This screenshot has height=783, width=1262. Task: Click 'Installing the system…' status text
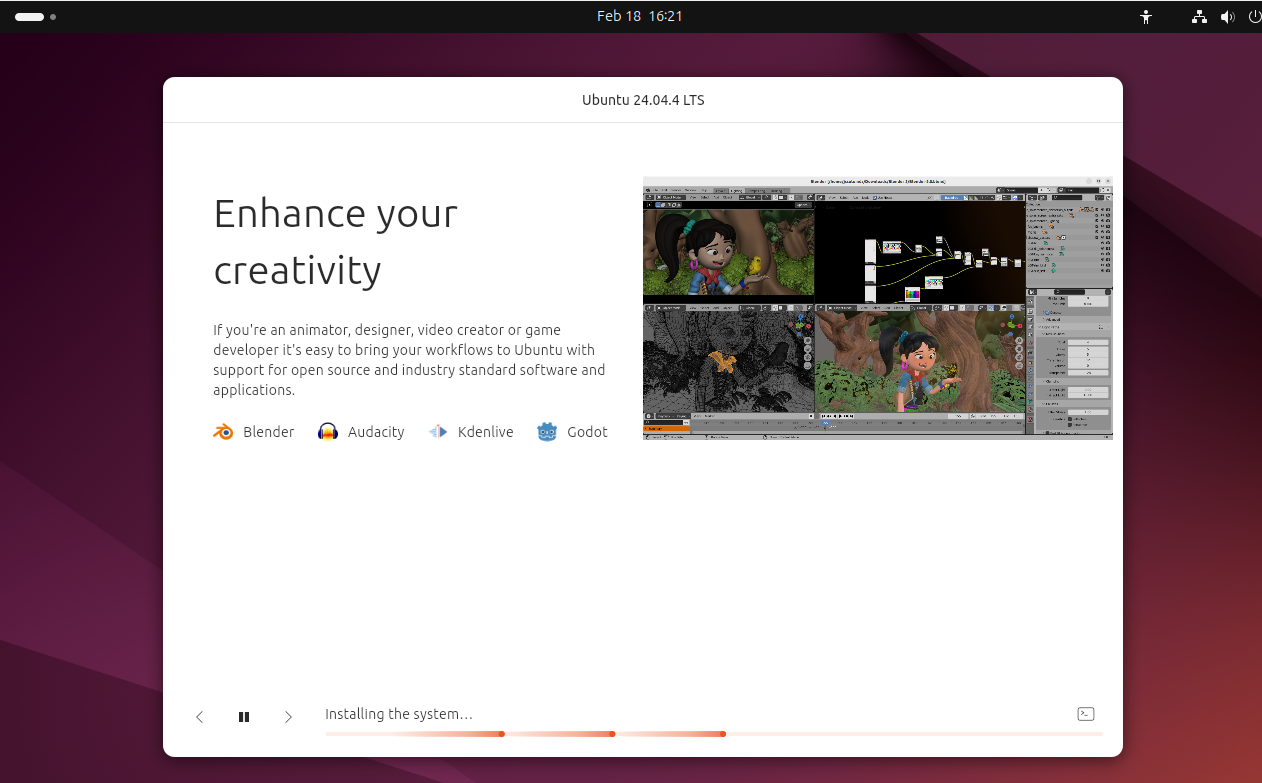399,714
